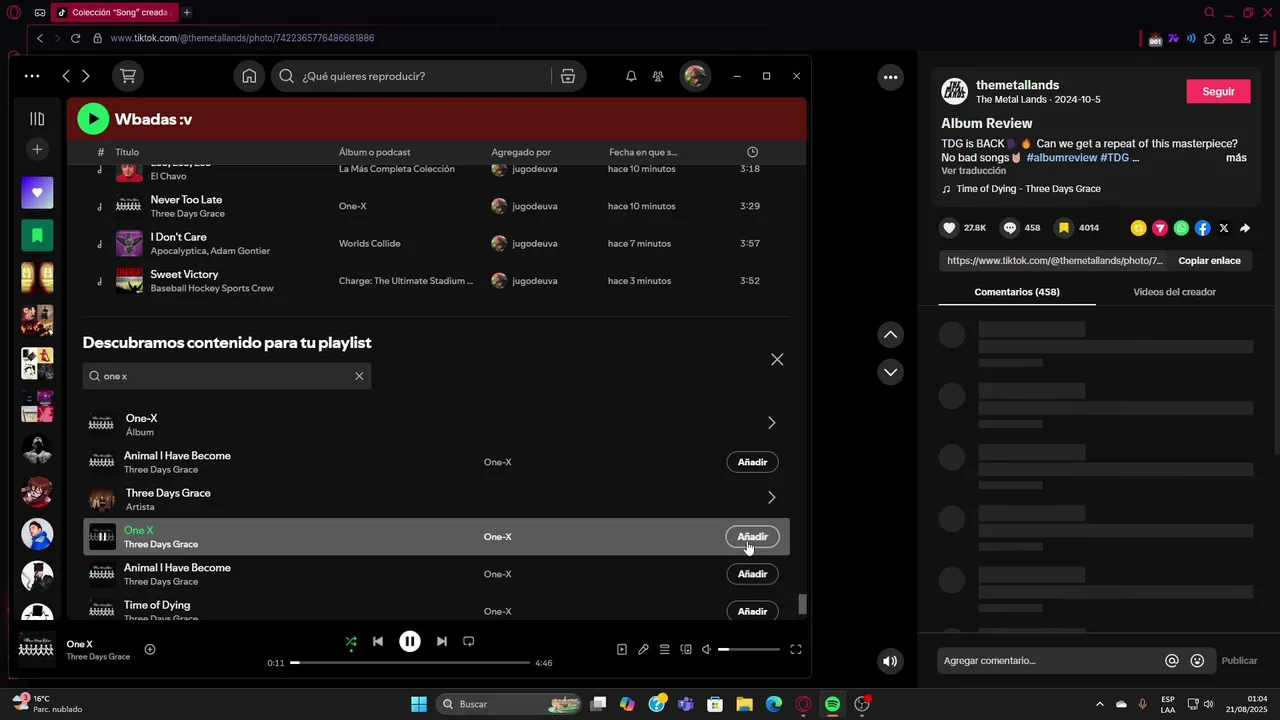Click the "one x" playlist search field
Viewport: 1280px width, 720px height.
click(x=227, y=376)
